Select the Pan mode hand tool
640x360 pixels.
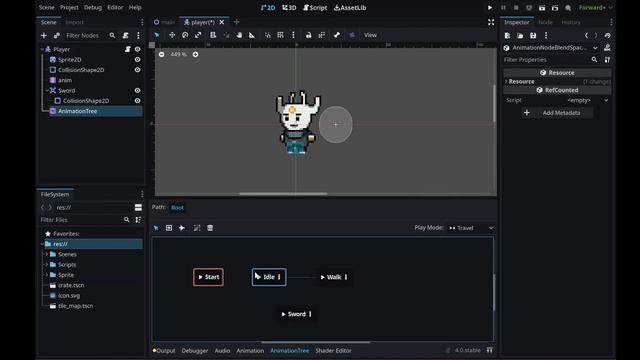(239, 35)
